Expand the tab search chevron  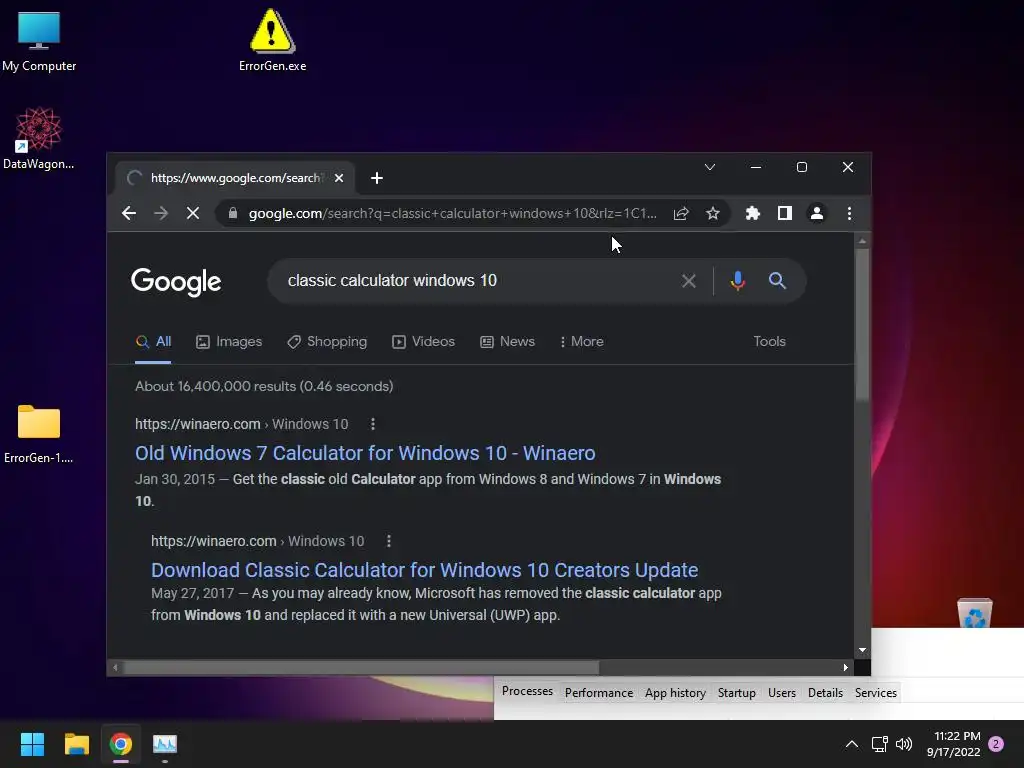click(710, 167)
